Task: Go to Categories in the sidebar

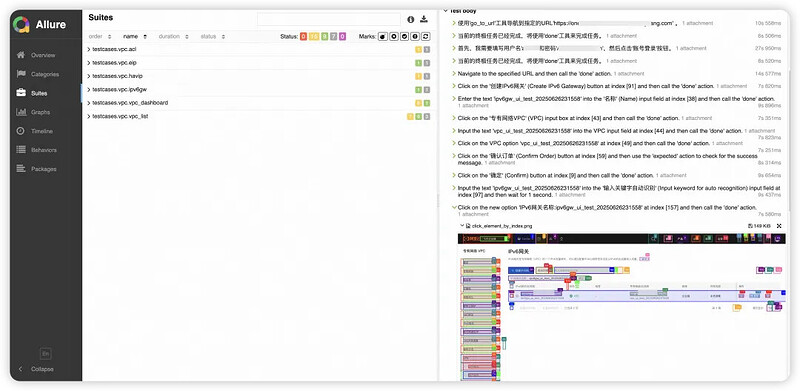Action: (44, 74)
